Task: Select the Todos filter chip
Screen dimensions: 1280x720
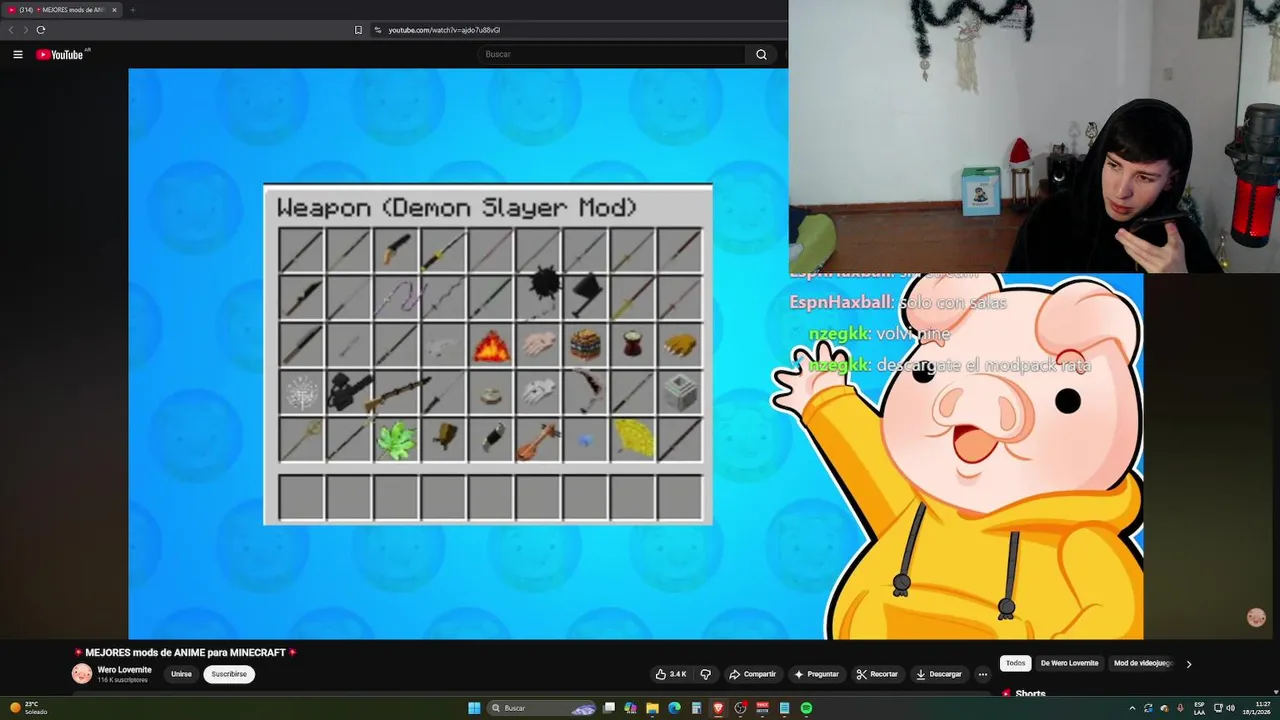Action: (1015, 663)
